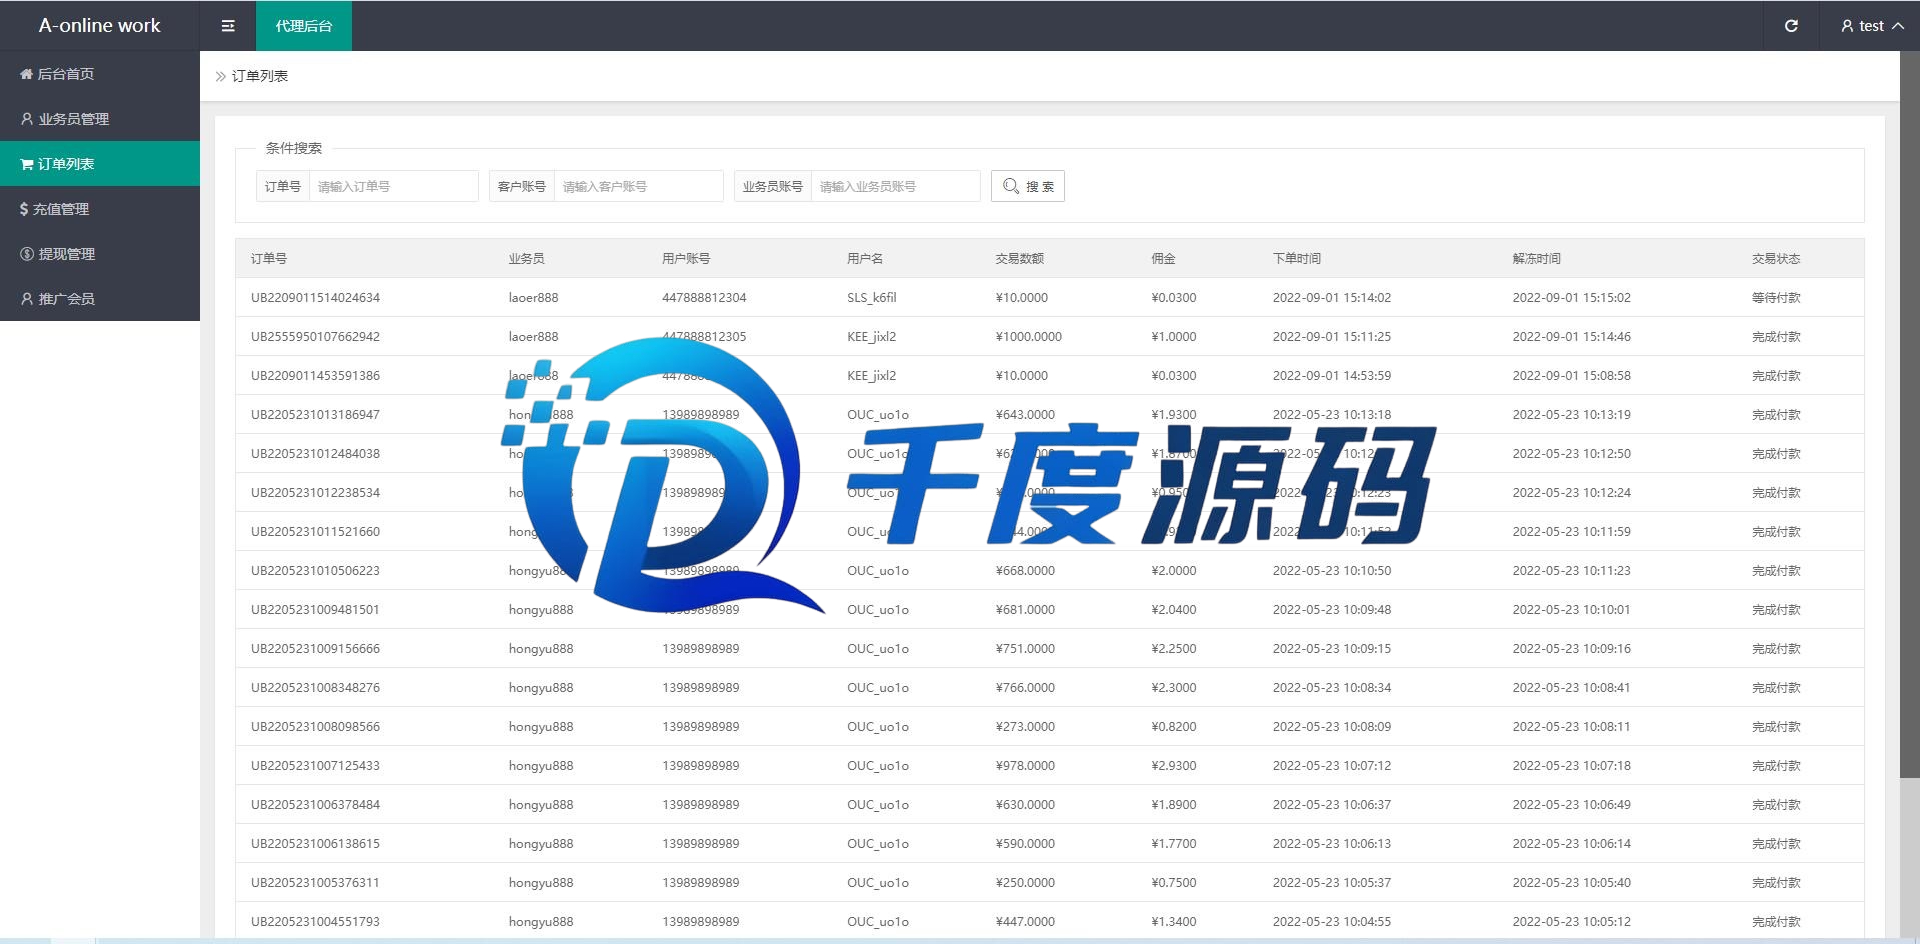Select order number UB2205231008348276
This screenshot has height=944, width=1920.
click(x=315, y=687)
